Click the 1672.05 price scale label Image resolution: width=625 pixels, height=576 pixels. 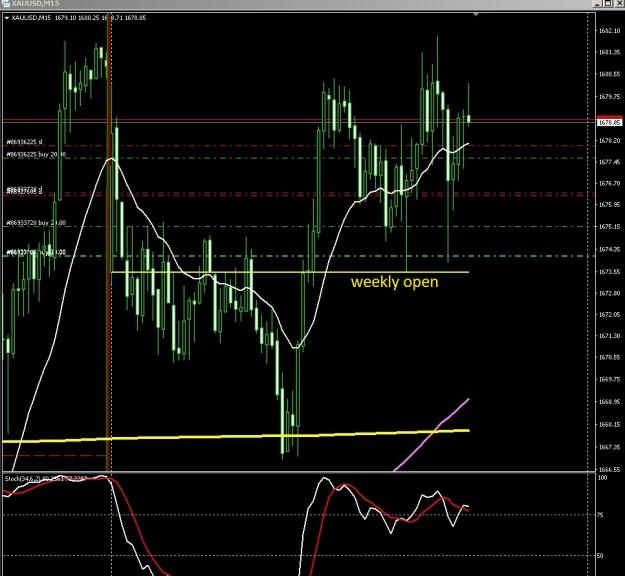609,315
